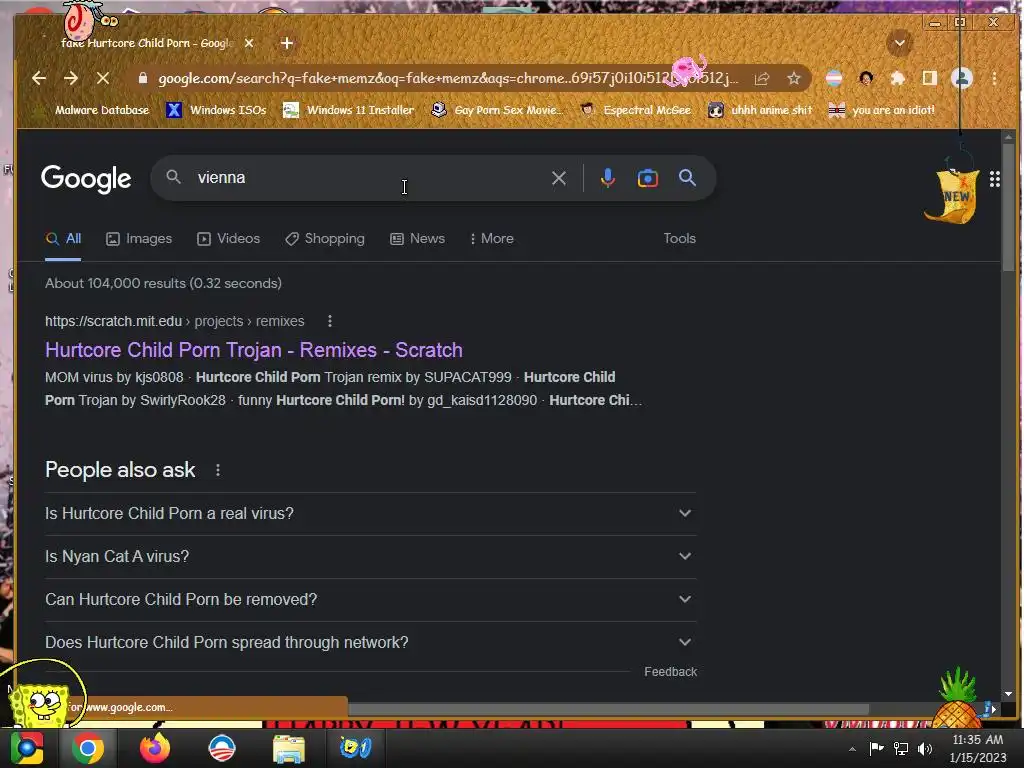Open the People also ask options menu
Viewport: 1024px width, 768px height.
tap(218, 470)
